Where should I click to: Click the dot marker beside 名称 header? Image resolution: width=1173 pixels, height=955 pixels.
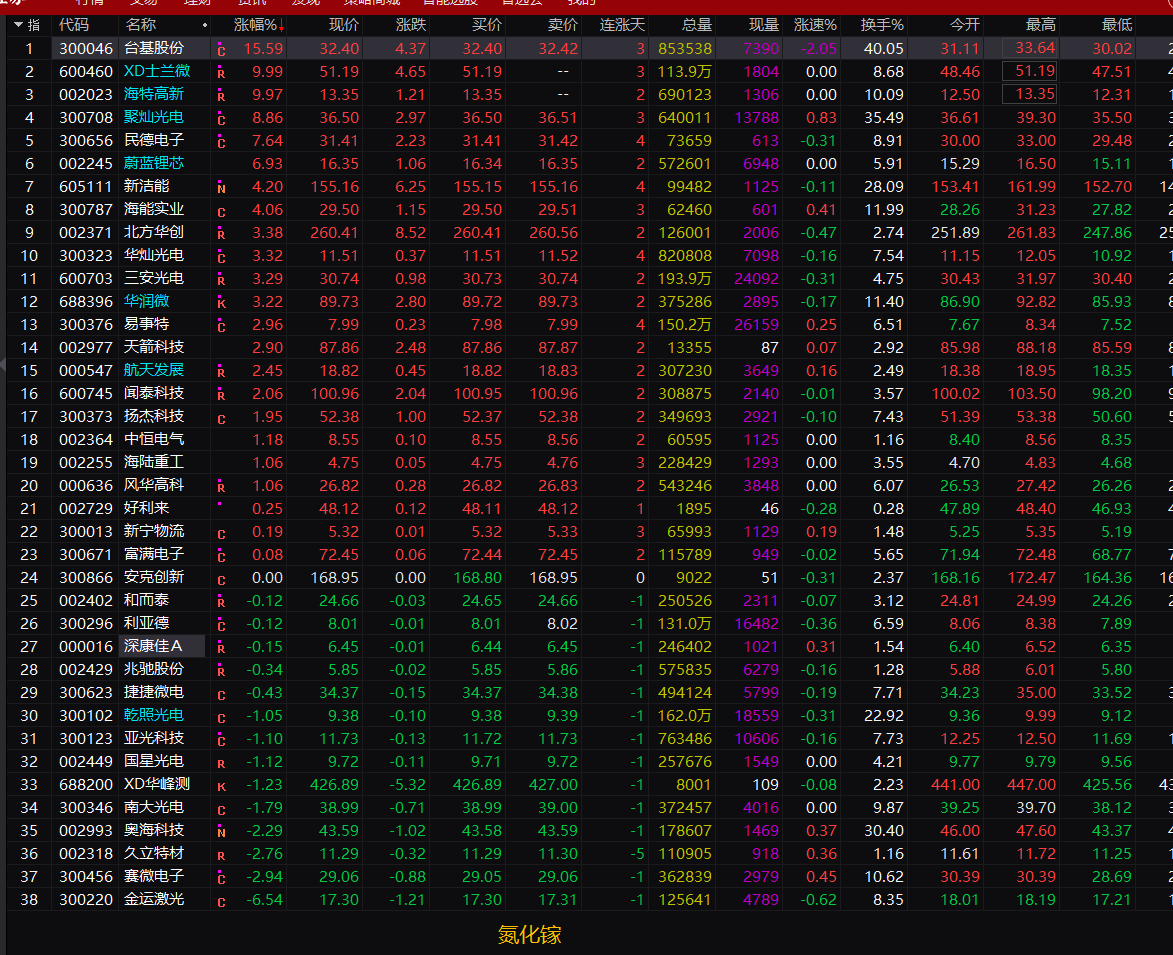point(204,25)
